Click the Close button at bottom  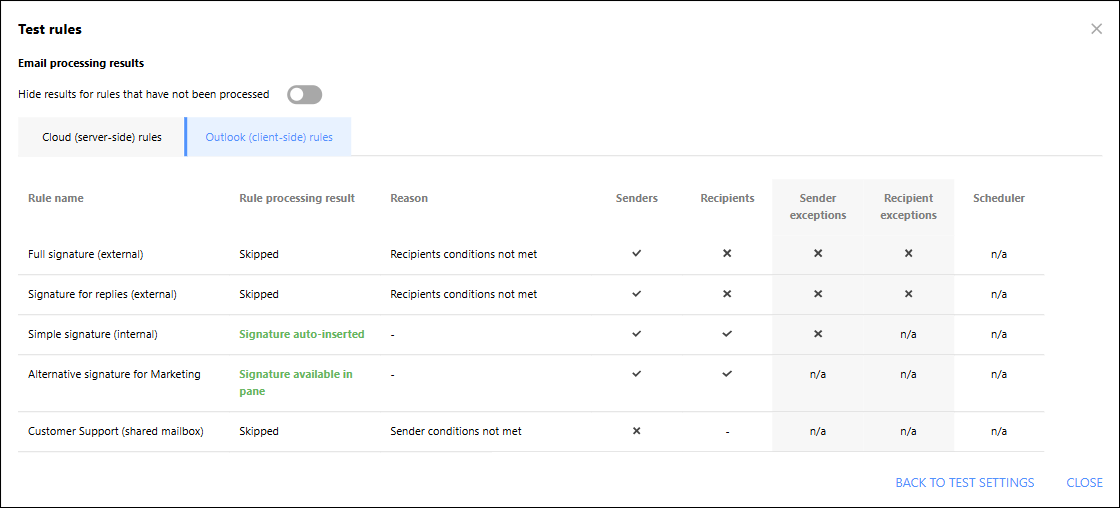point(1084,482)
